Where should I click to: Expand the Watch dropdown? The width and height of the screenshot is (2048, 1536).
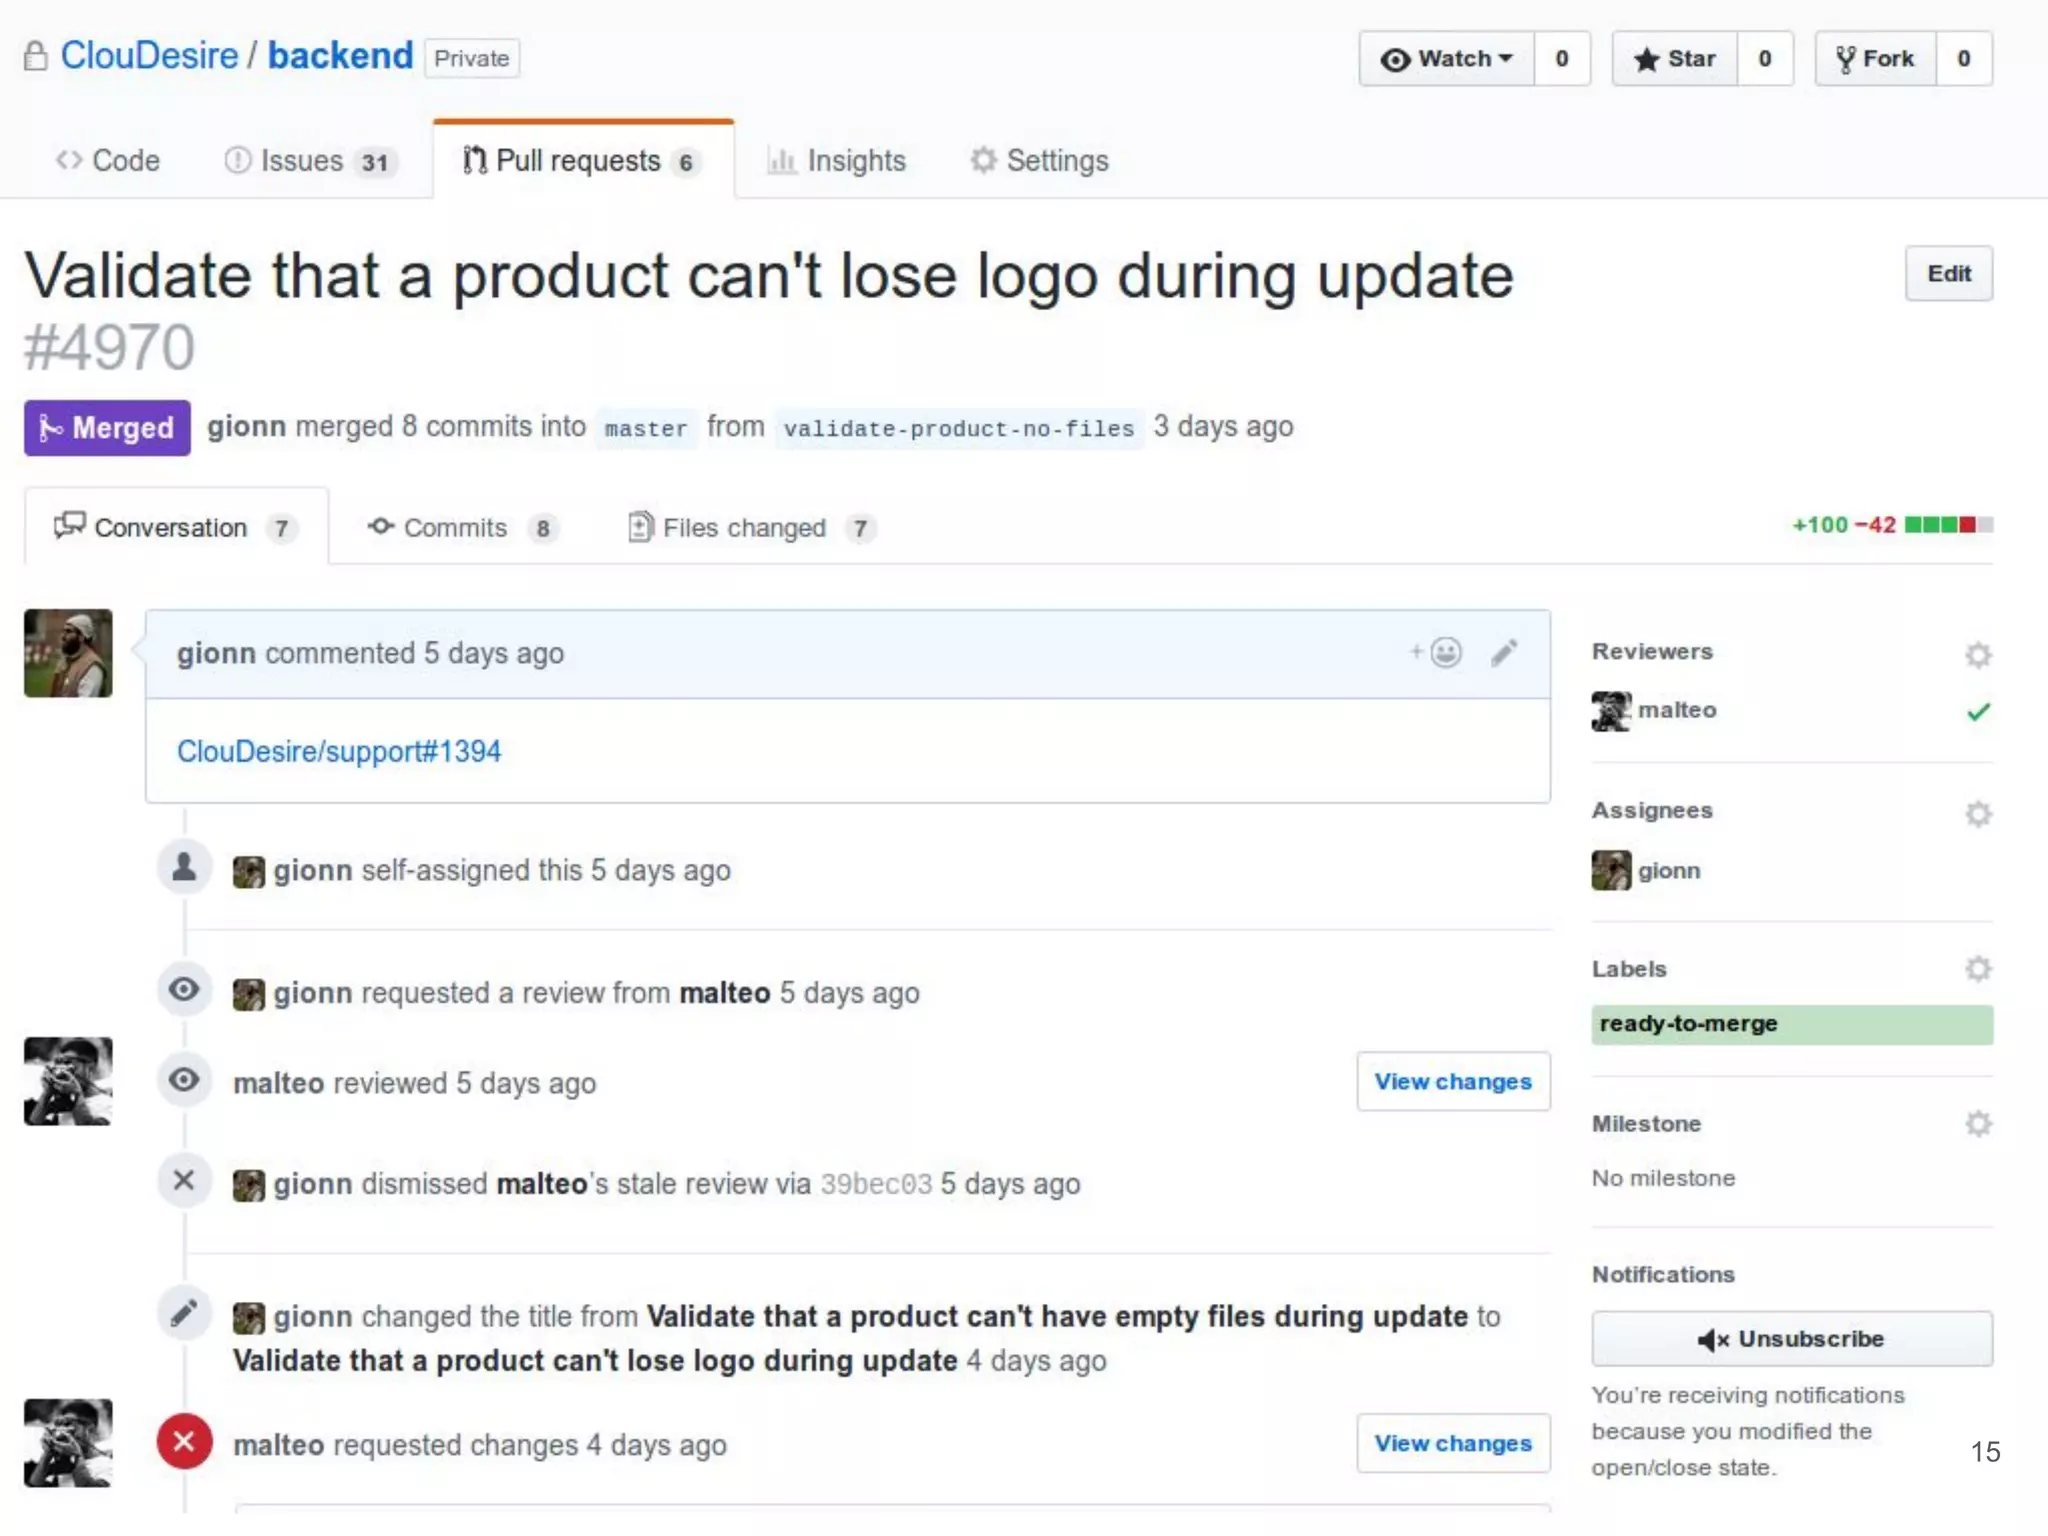pos(1446,59)
